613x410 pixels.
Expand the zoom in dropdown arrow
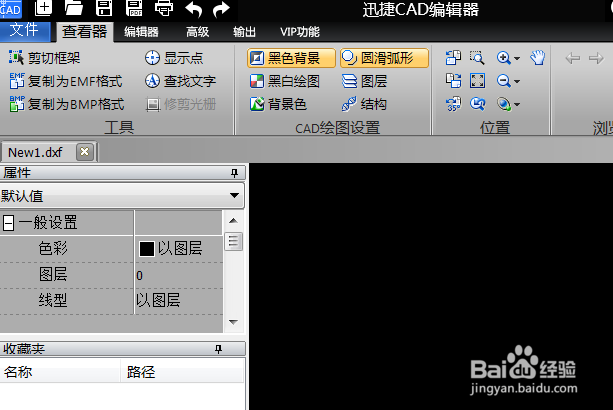(517, 59)
